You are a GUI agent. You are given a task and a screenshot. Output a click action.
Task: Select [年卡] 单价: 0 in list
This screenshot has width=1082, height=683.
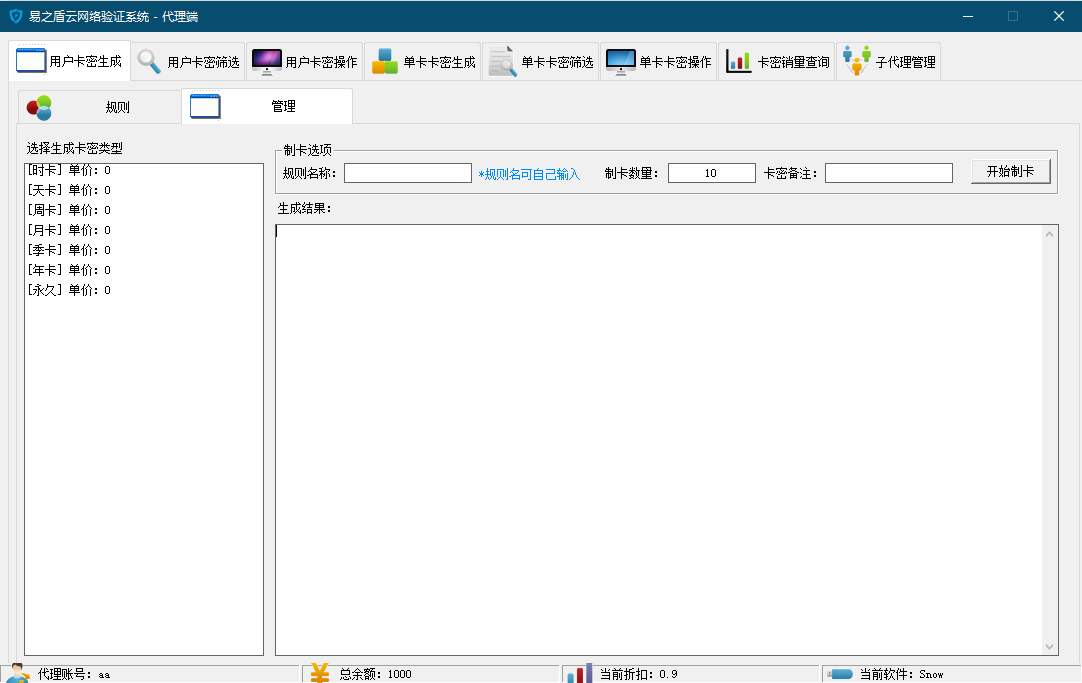[x=144, y=270]
